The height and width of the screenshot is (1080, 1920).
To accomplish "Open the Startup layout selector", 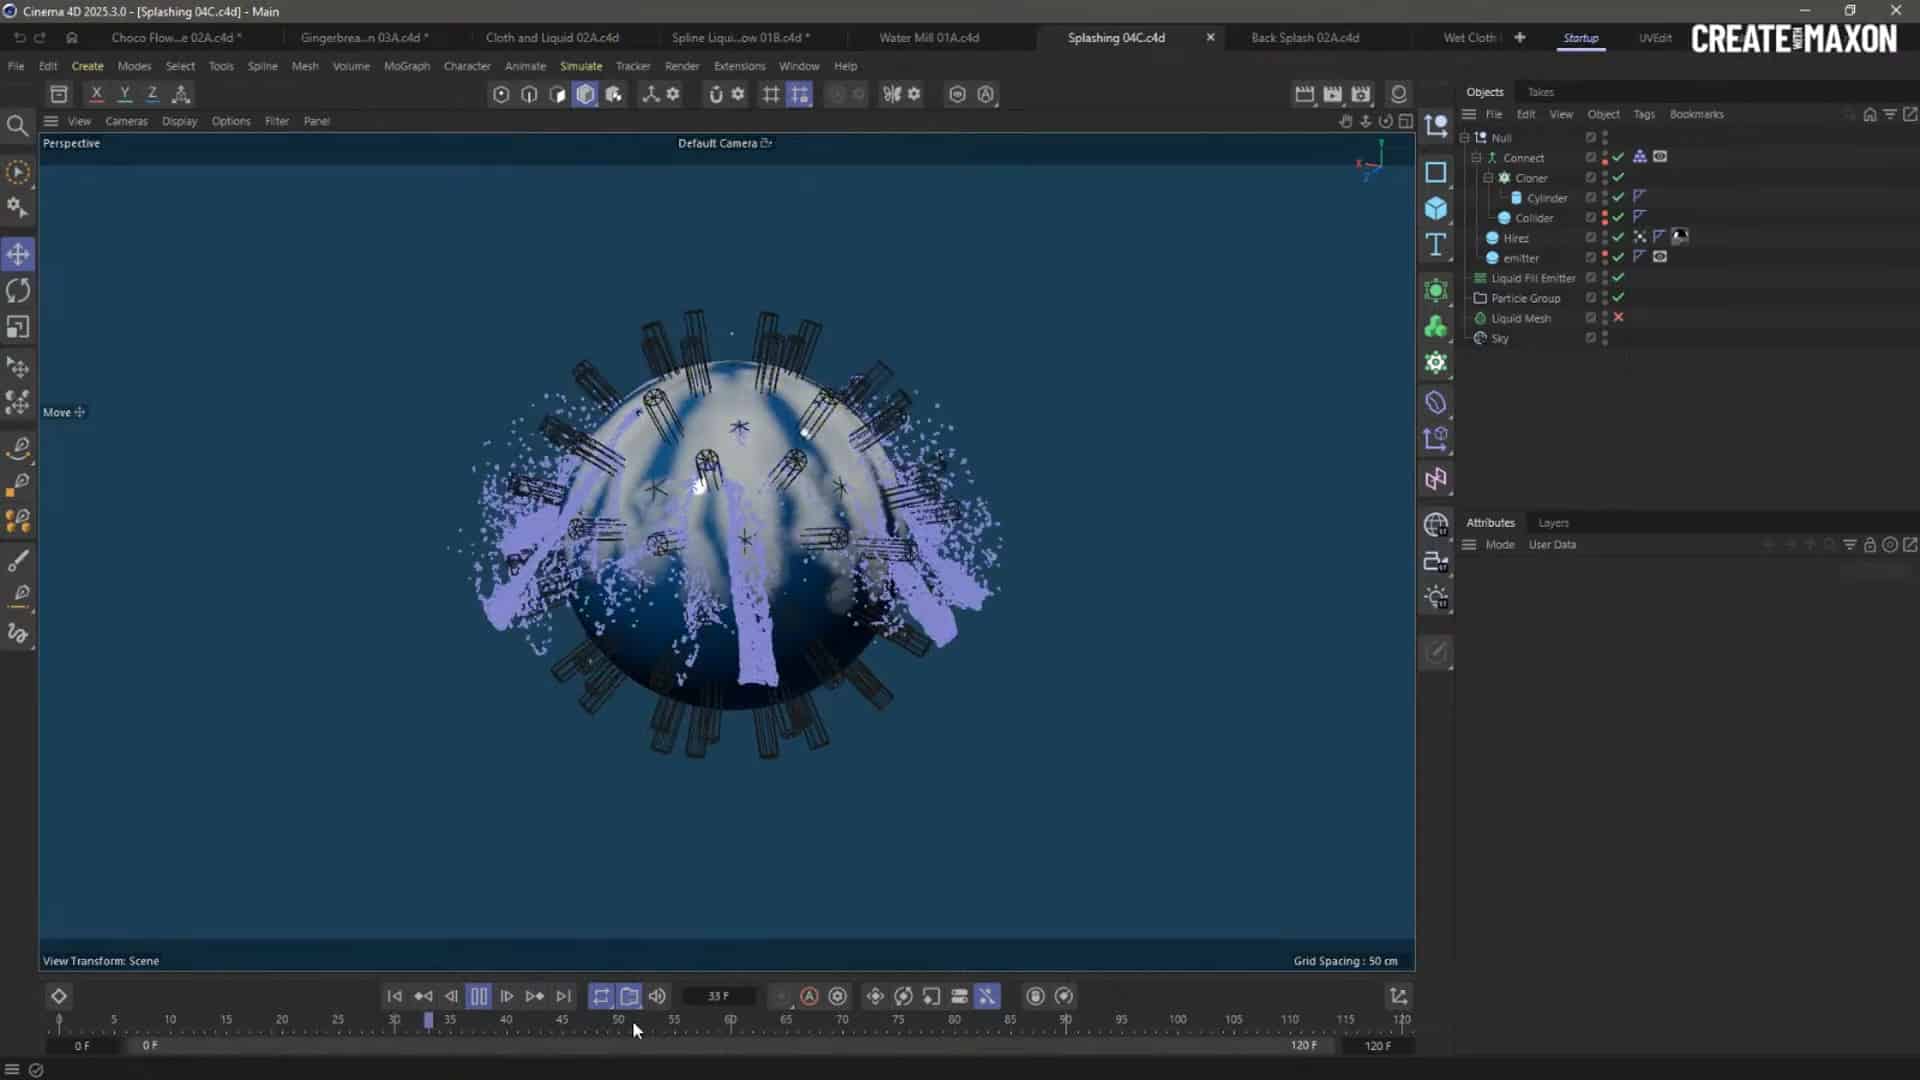I will 1580,38.
